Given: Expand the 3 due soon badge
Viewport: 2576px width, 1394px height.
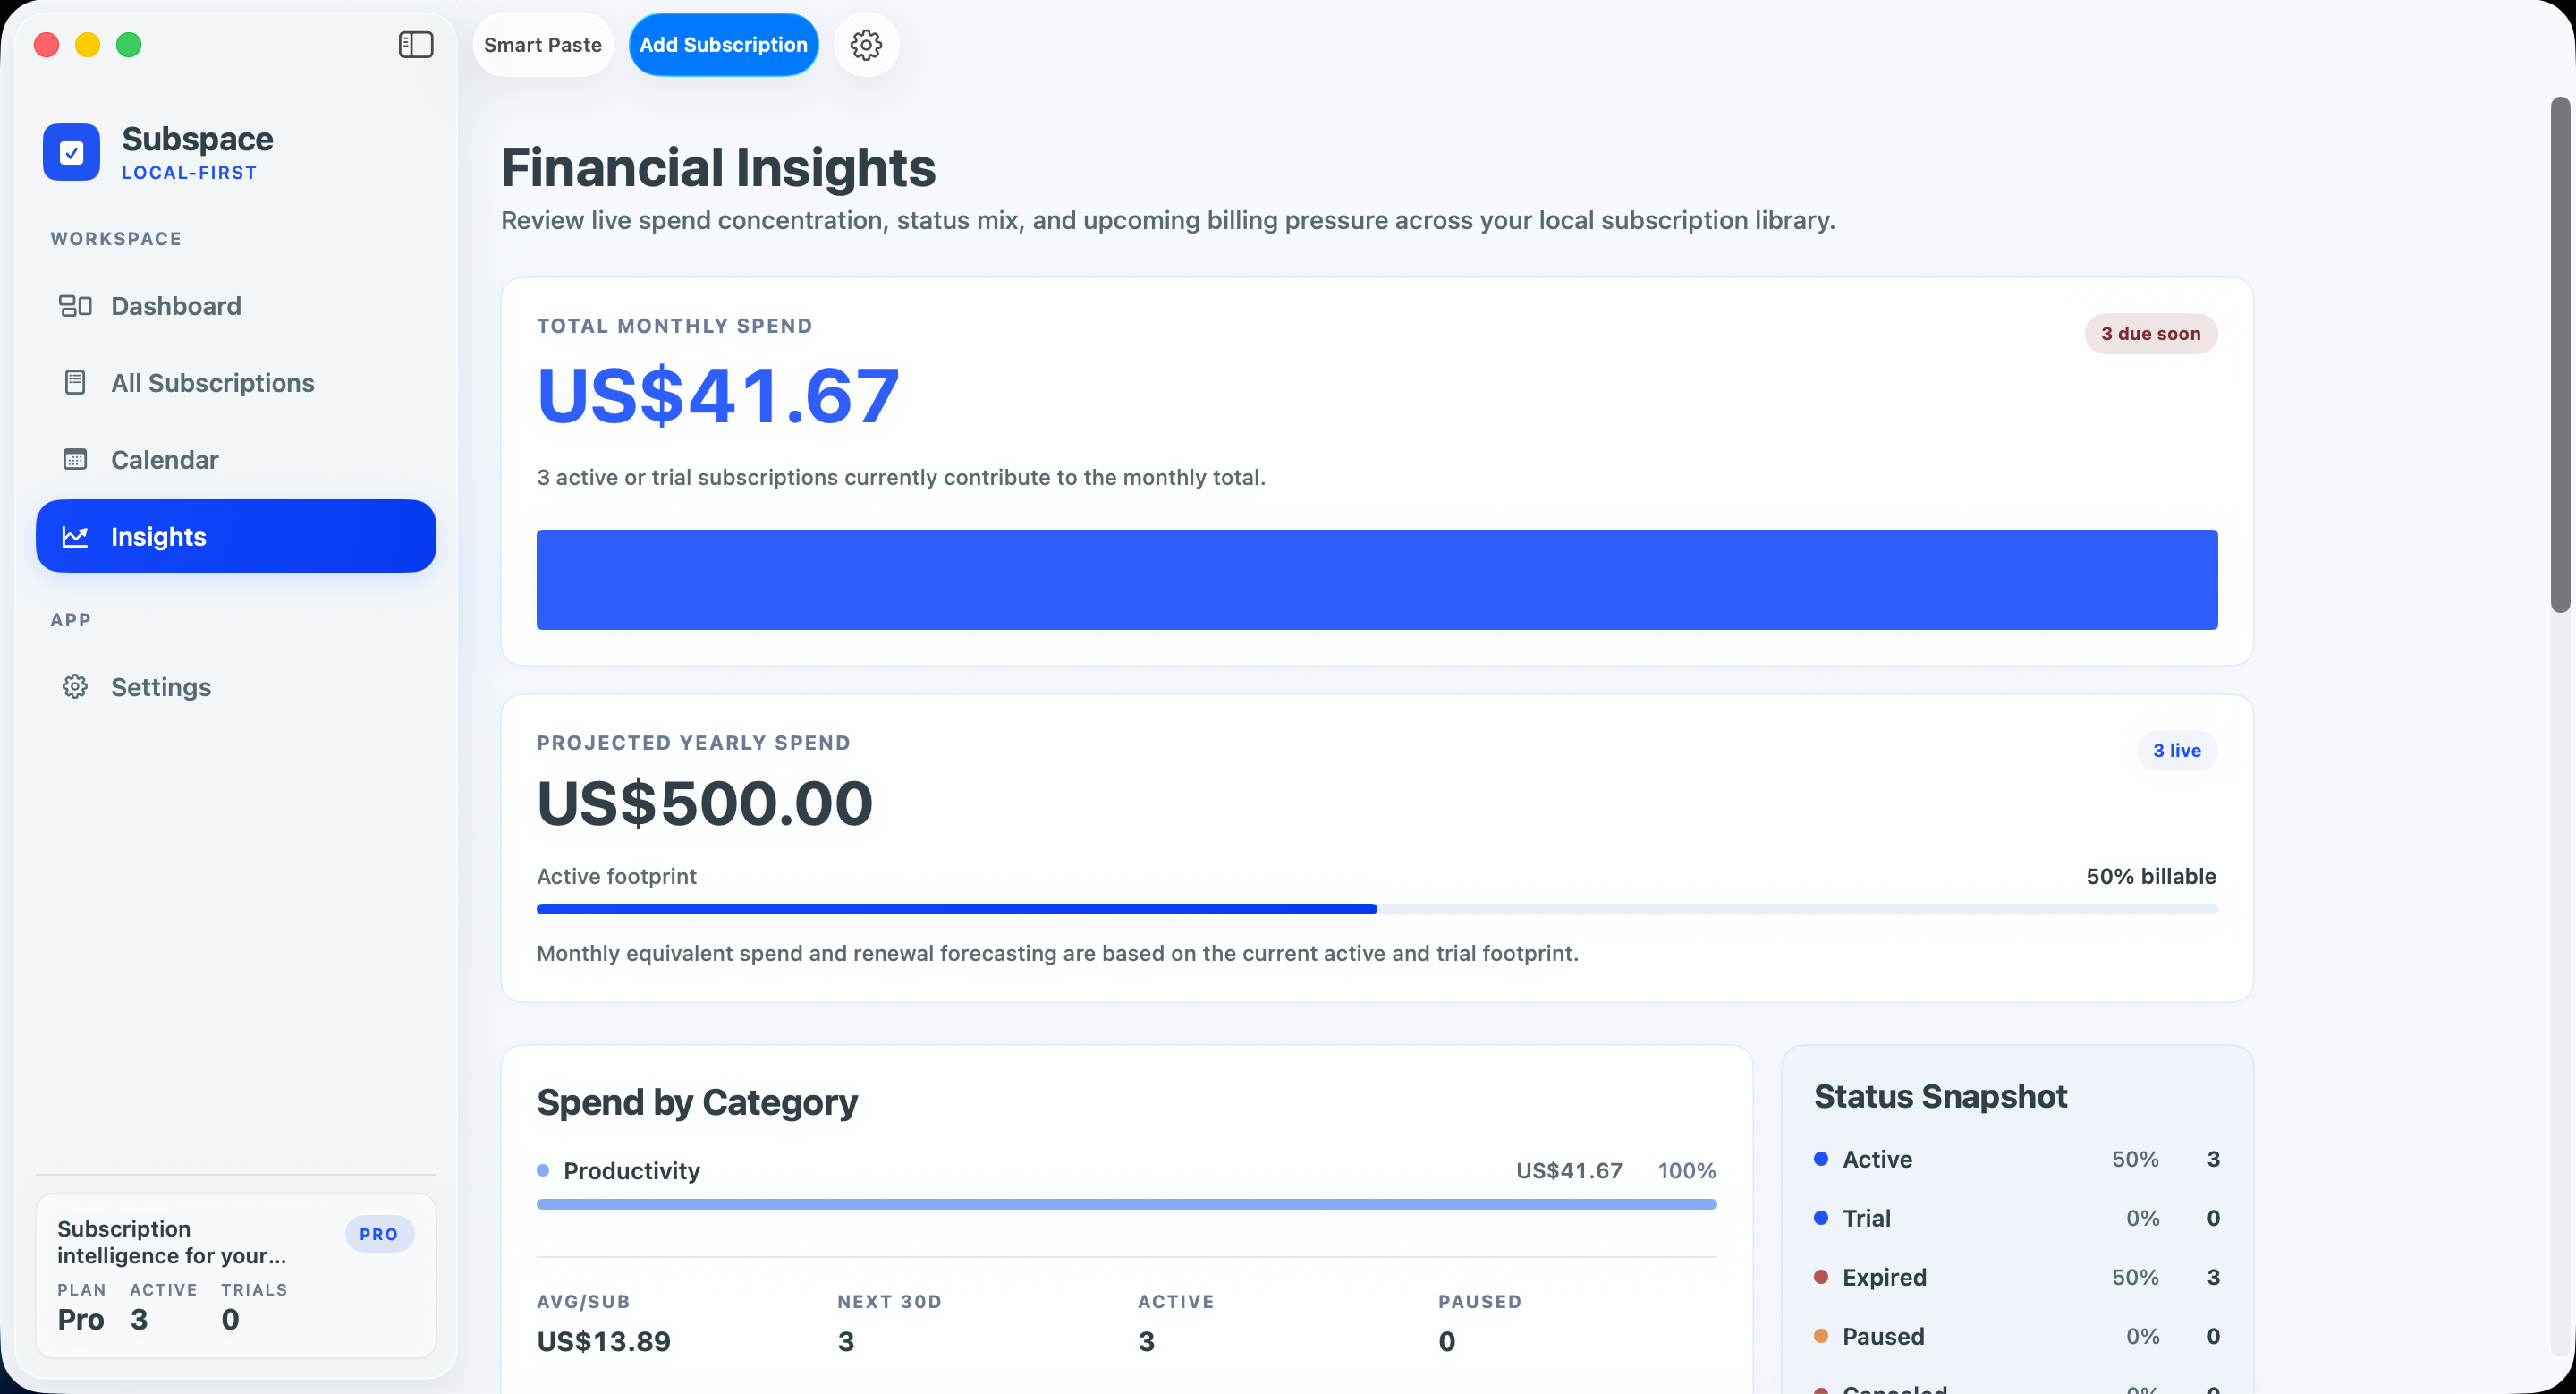Looking at the screenshot, I should (x=2150, y=333).
